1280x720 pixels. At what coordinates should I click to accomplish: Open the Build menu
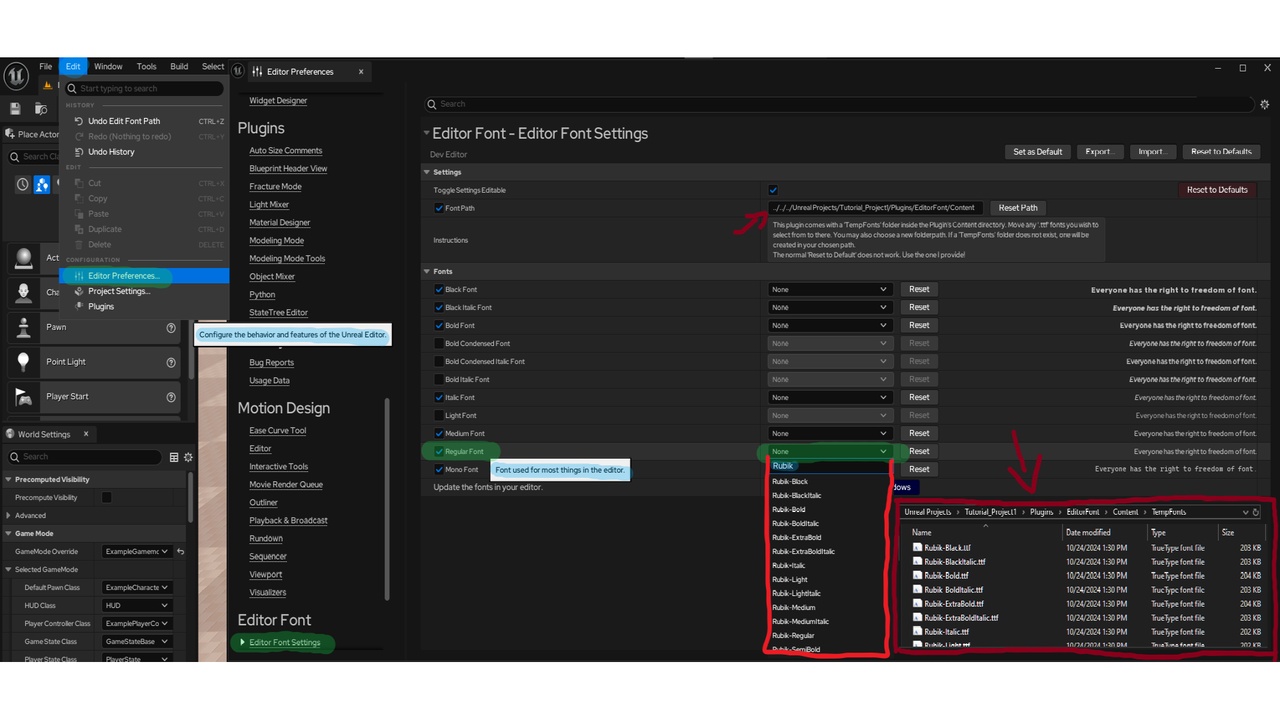click(x=179, y=67)
